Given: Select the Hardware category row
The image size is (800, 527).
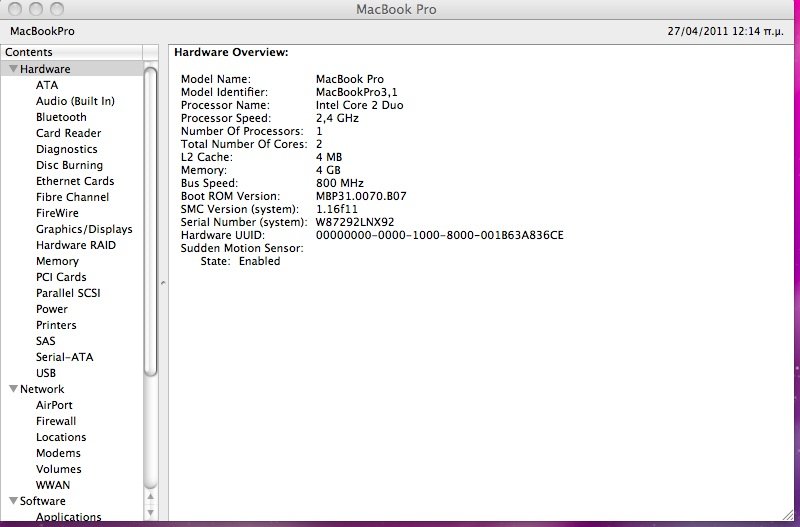Looking at the screenshot, I should coord(72,68).
